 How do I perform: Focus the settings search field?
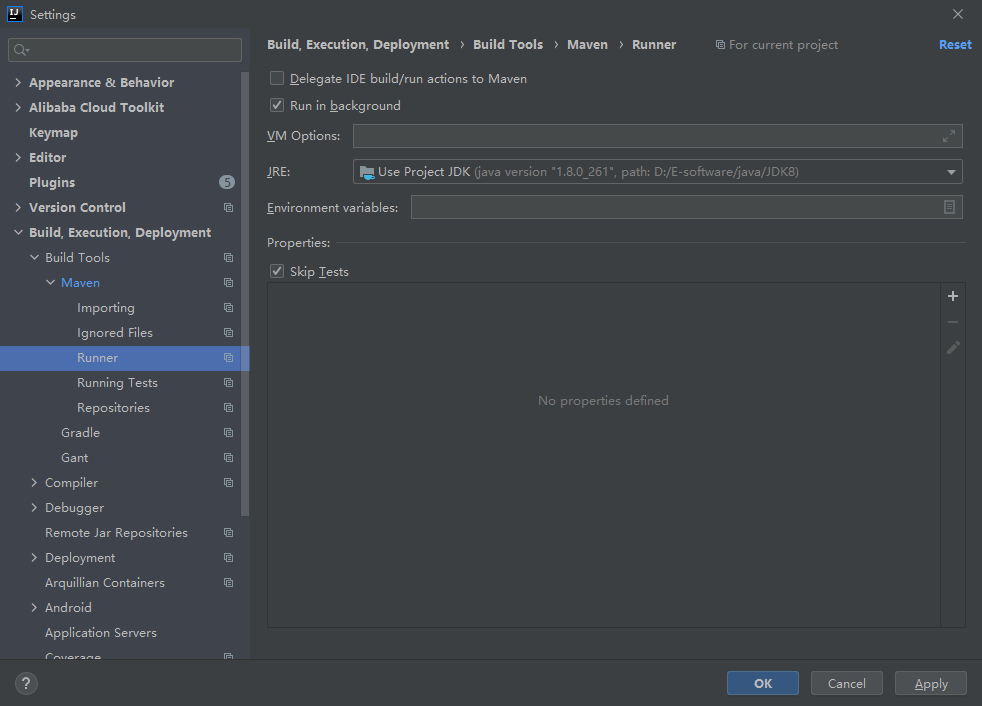coord(125,50)
